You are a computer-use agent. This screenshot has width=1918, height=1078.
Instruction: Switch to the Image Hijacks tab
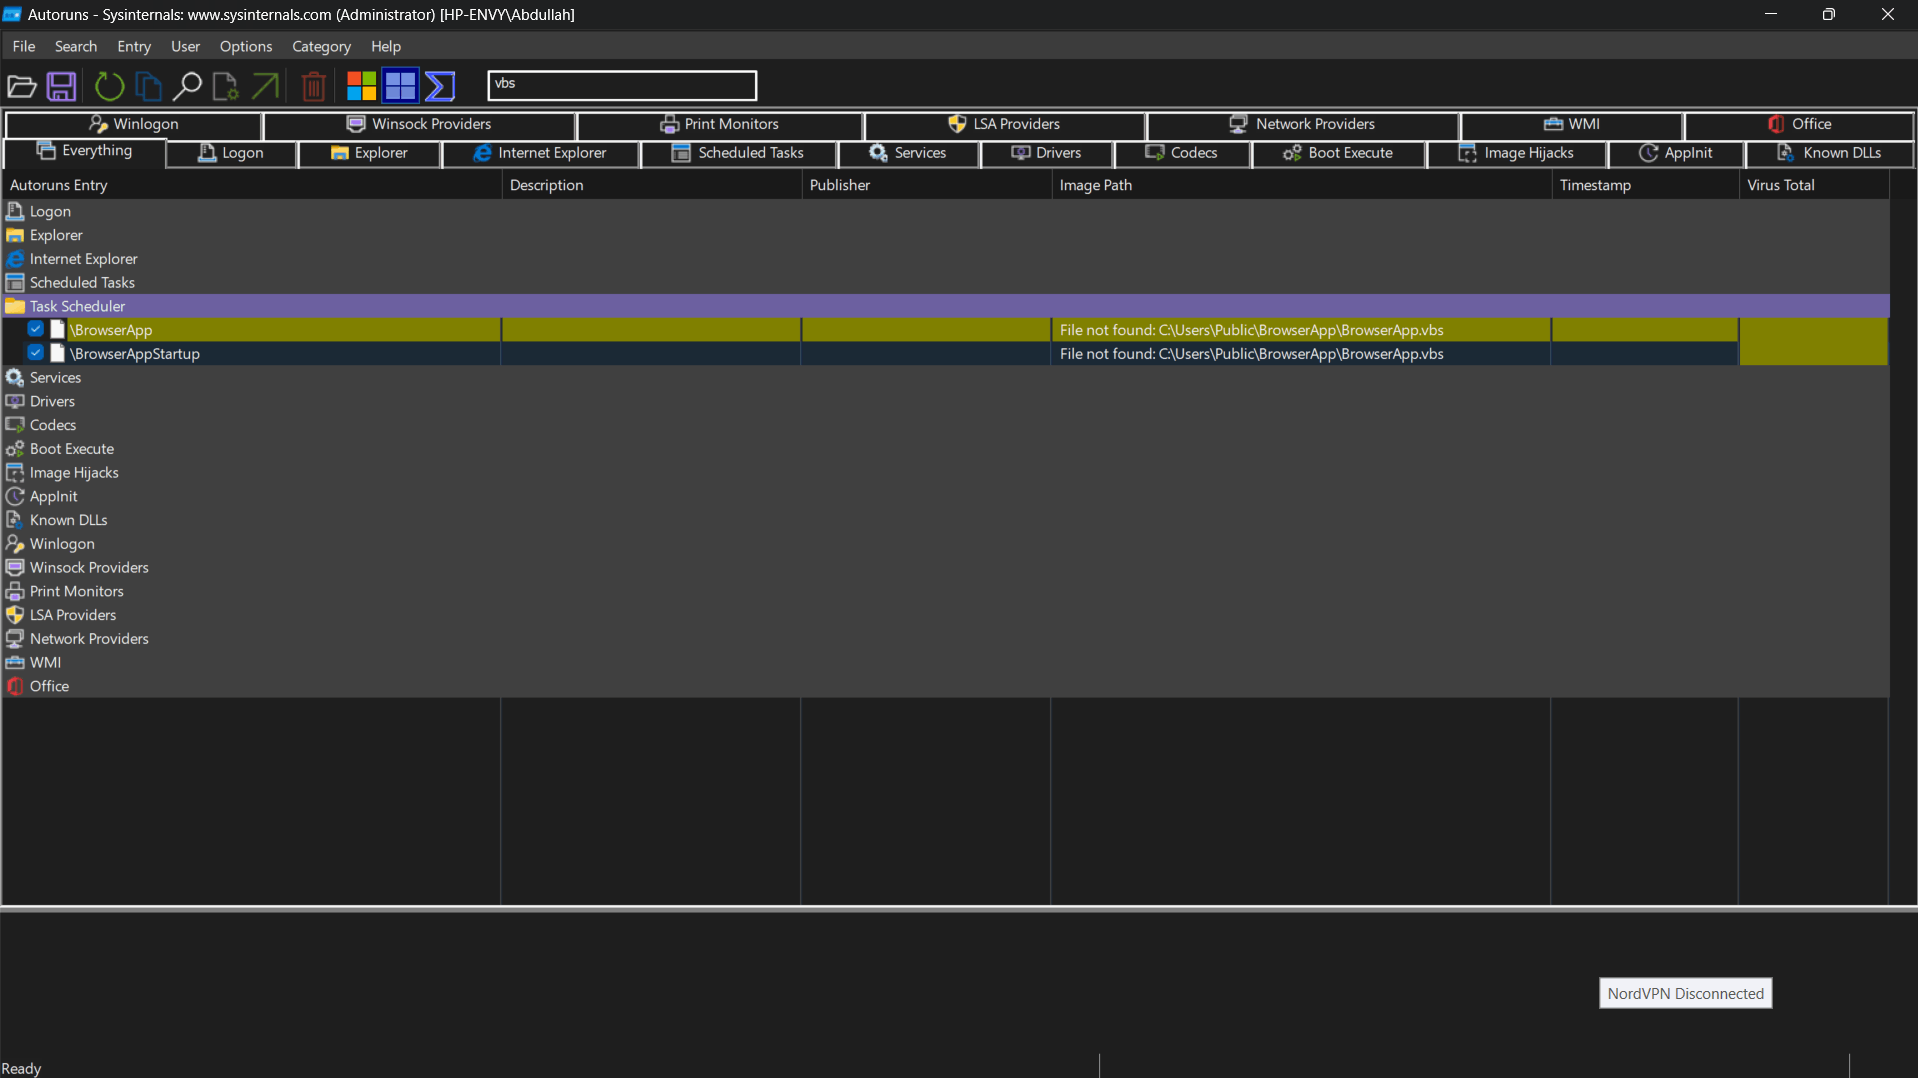[1516, 153]
